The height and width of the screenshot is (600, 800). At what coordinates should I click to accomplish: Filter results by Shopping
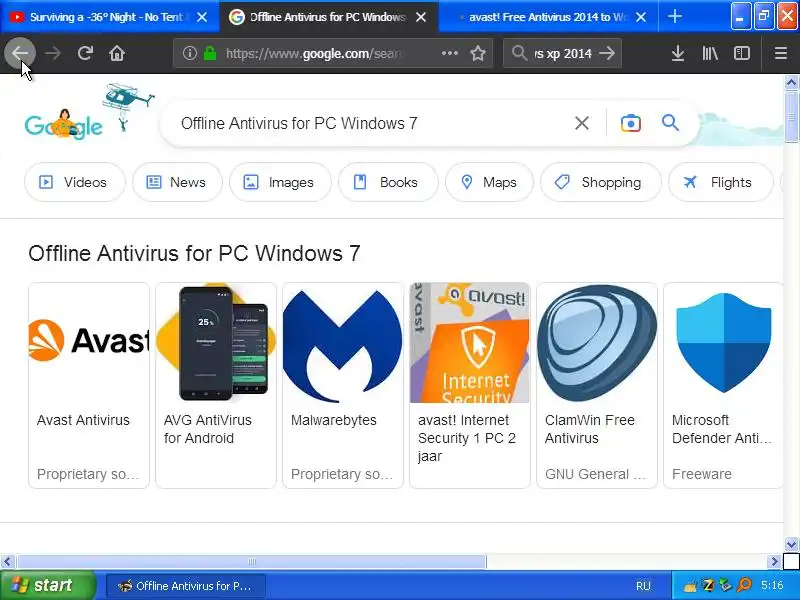[x=601, y=182]
